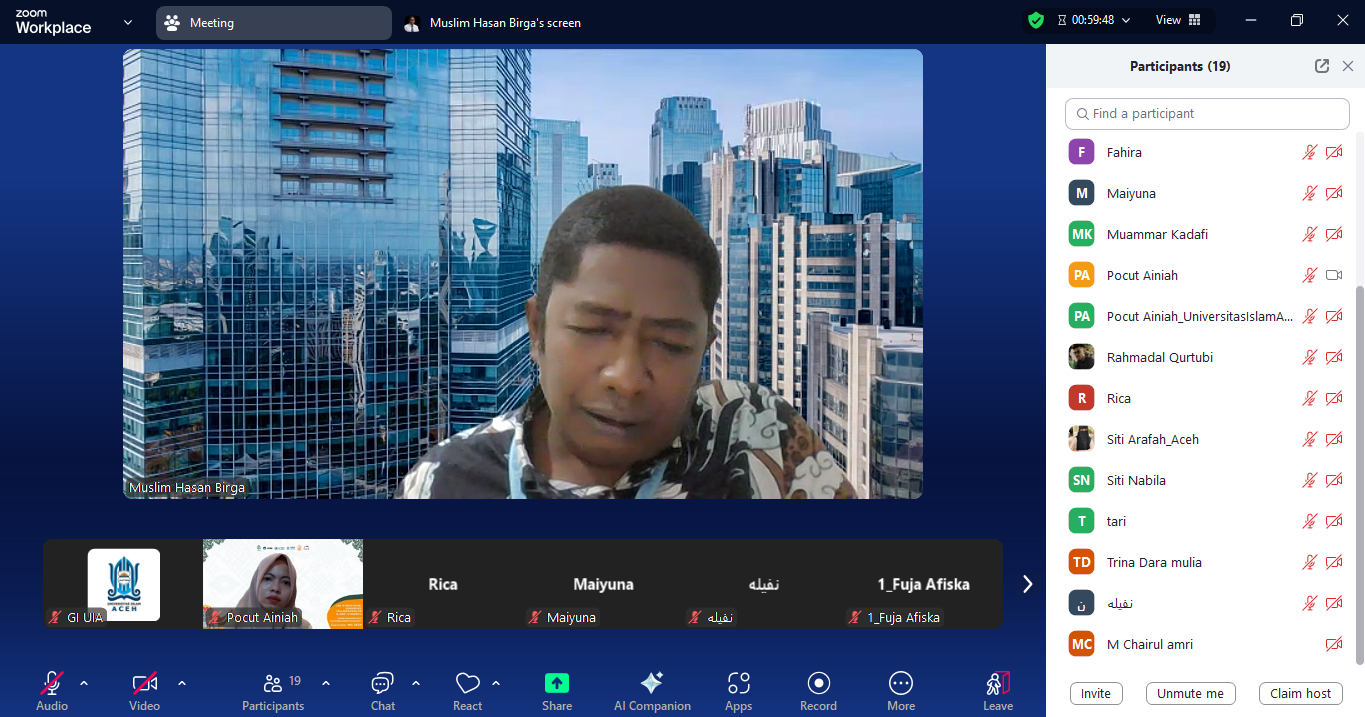Viewport: 1365px width, 717px height.
Task: Click tari's camera-off icon
Action: (x=1334, y=521)
